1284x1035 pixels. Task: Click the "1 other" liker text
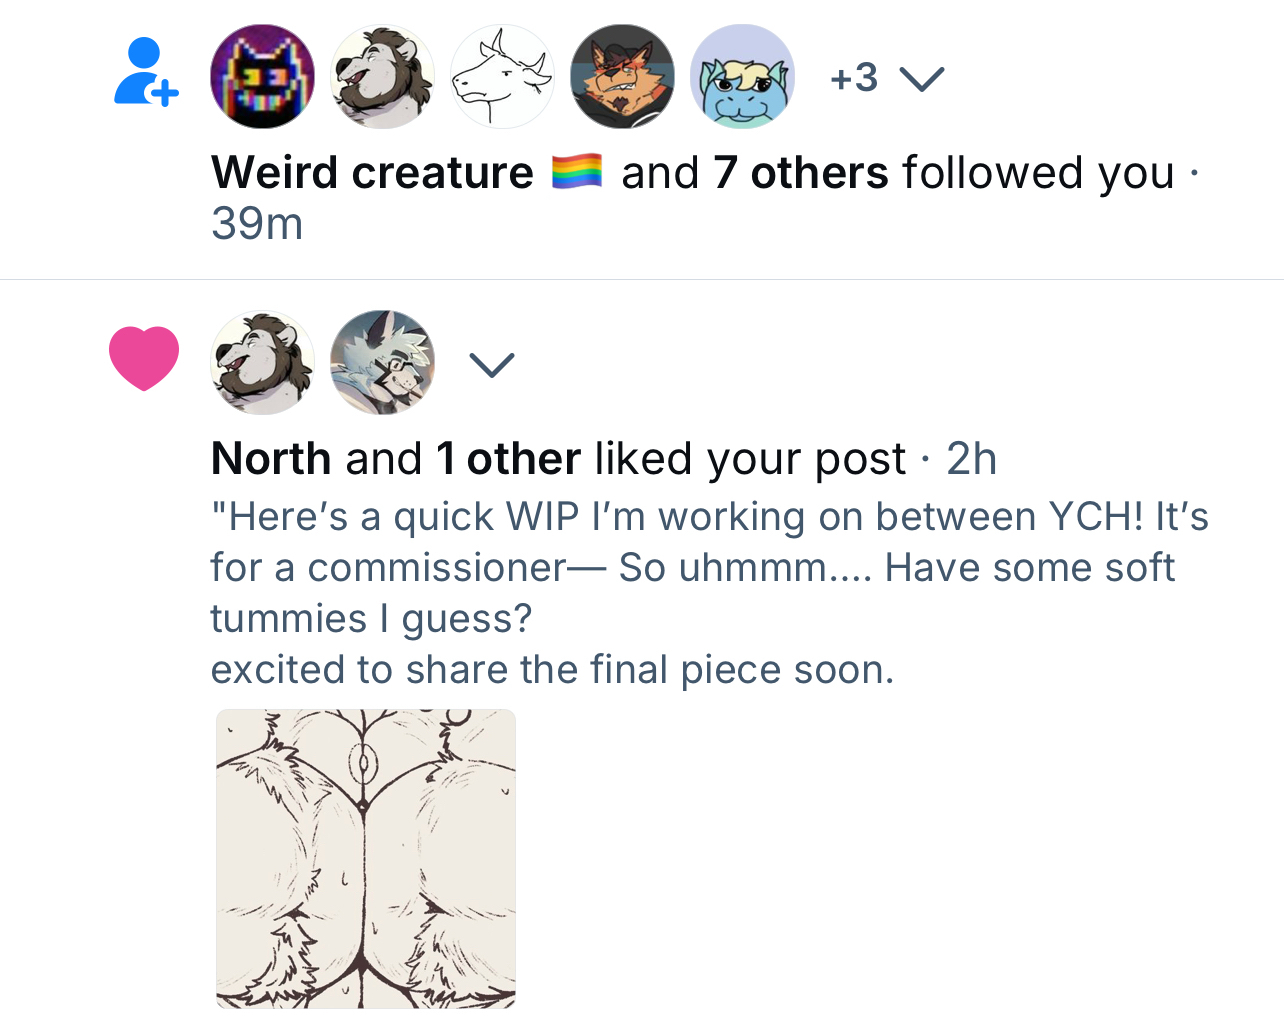pos(508,459)
